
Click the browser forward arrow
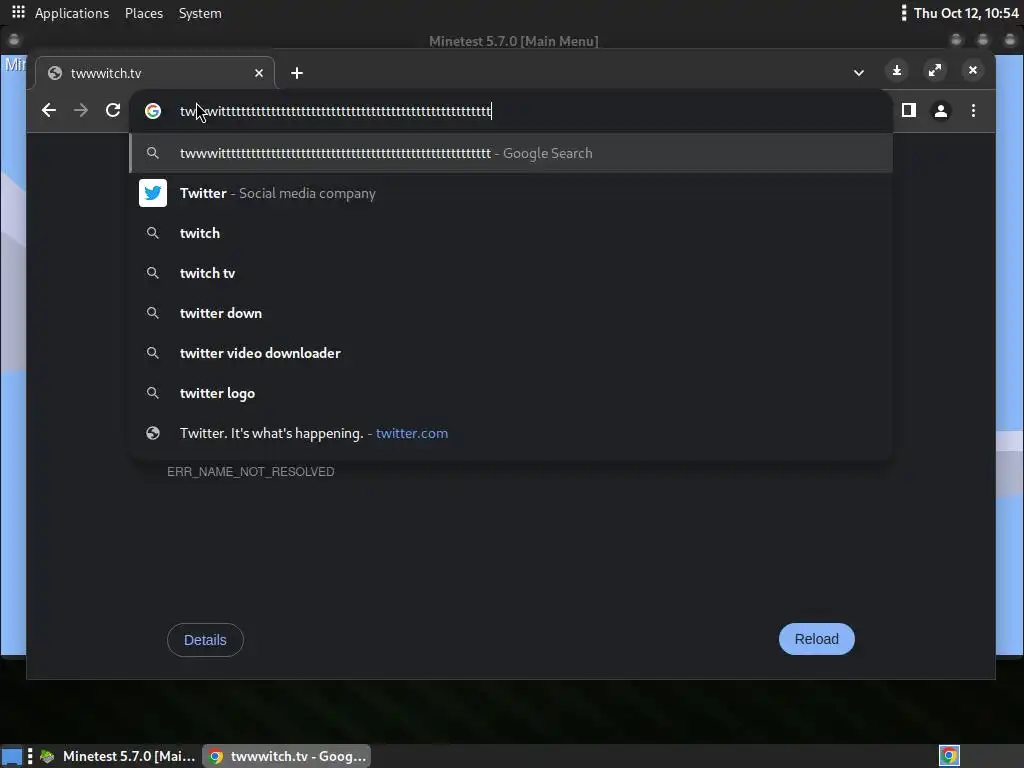[81, 110]
